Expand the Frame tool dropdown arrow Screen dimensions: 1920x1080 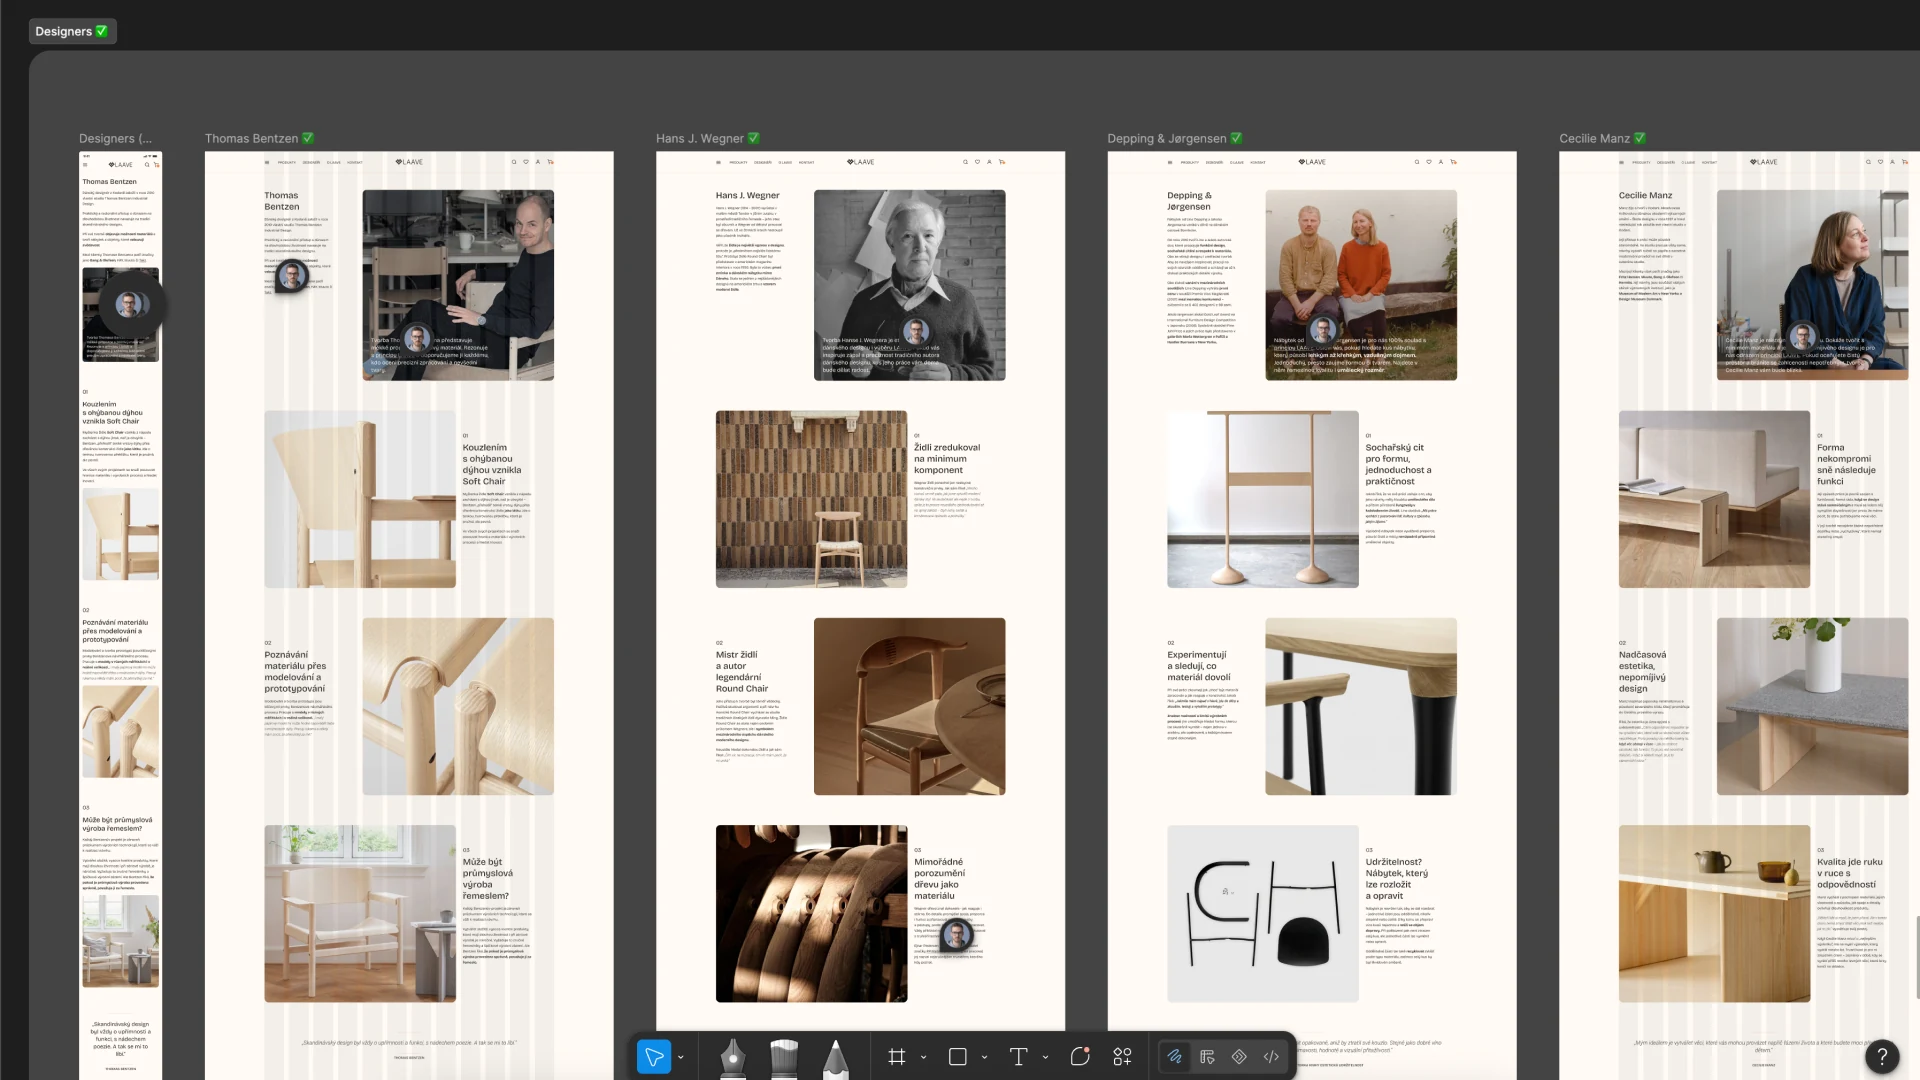[x=923, y=1057]
